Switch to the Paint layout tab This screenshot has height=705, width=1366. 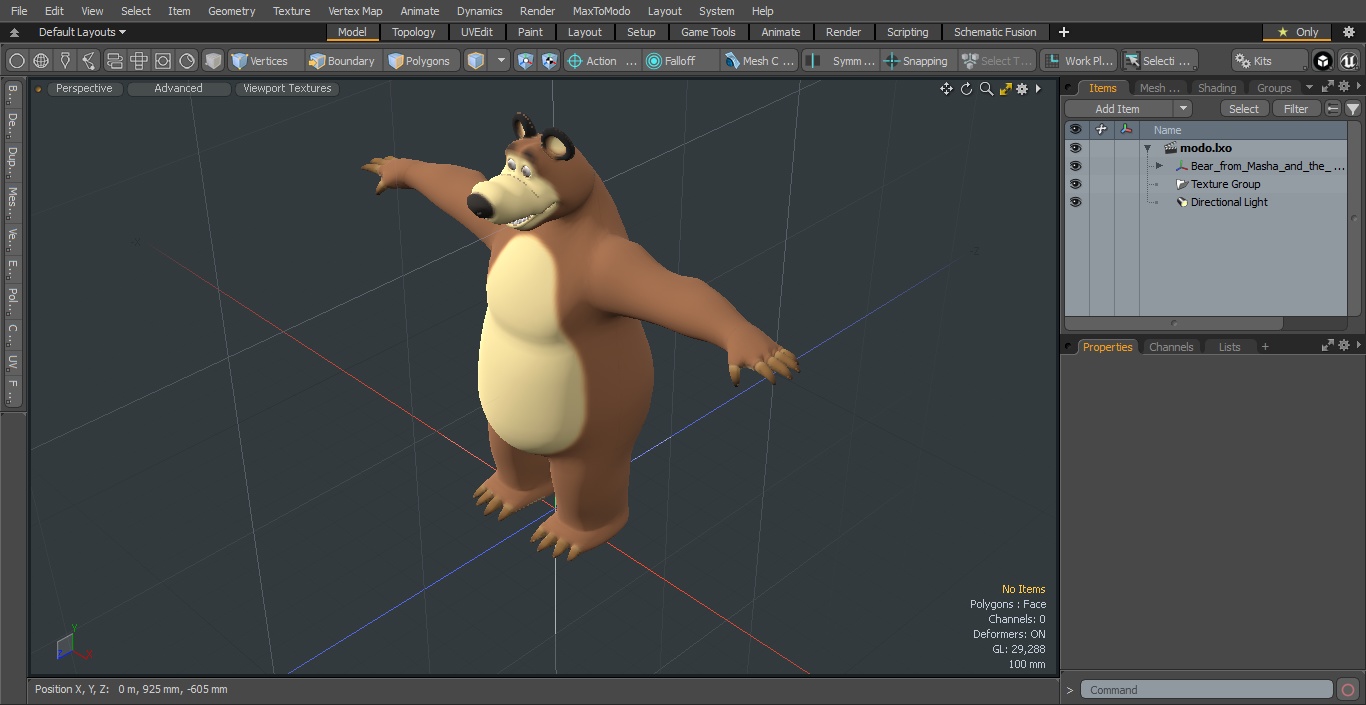(531, 32)
